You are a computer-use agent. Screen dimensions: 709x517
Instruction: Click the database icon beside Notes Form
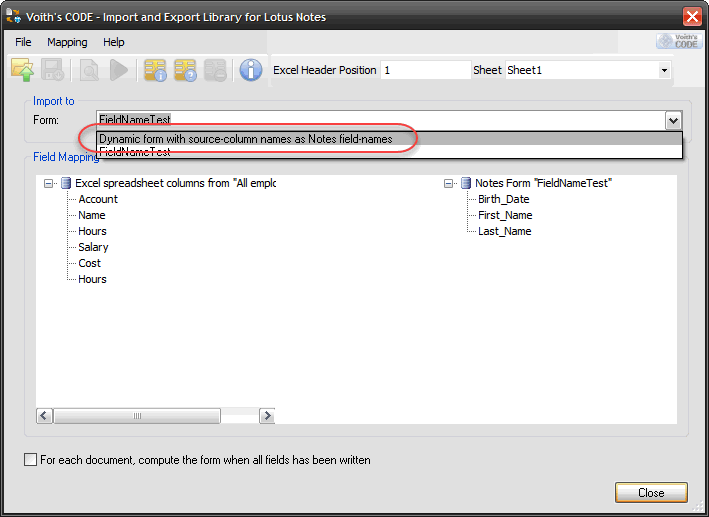466,183
